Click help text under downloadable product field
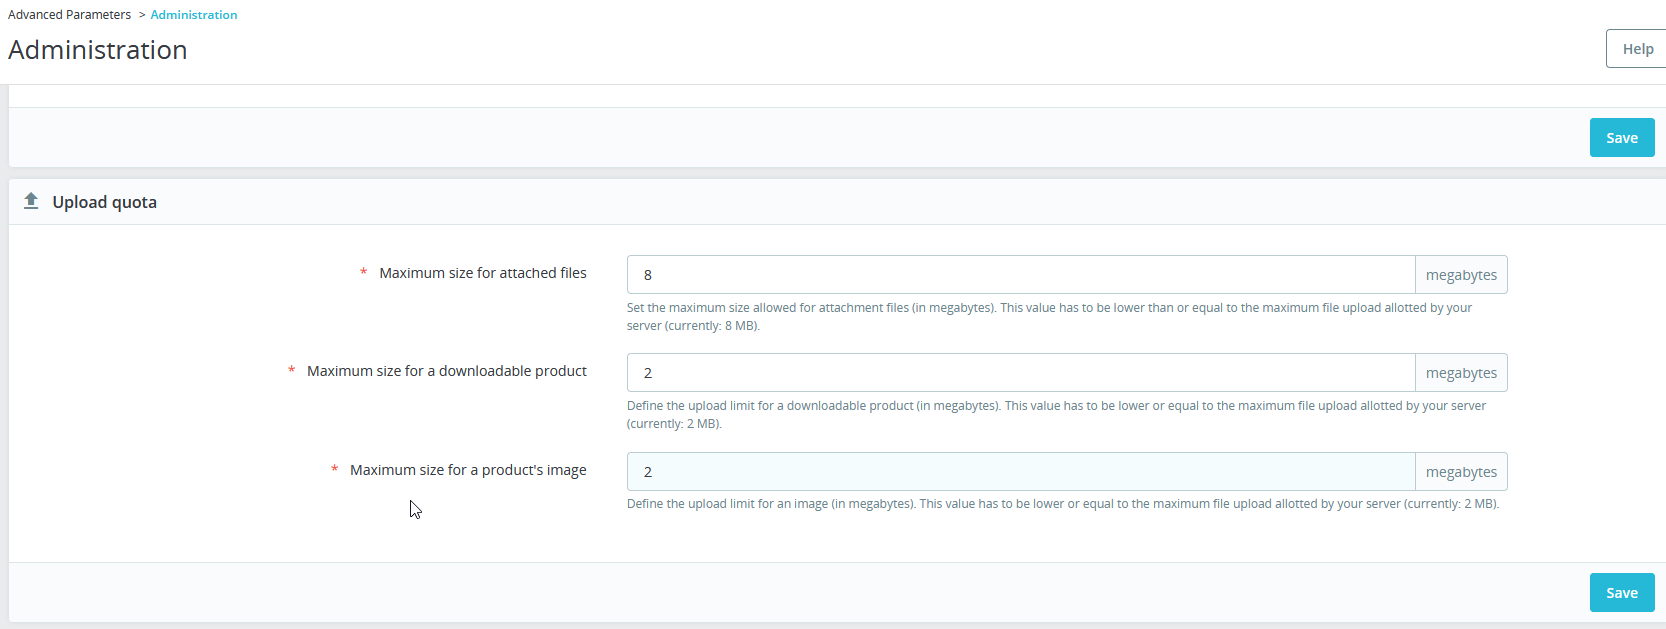The width and height of the screenshot is (1666, 629). (x=1056, y=414)
